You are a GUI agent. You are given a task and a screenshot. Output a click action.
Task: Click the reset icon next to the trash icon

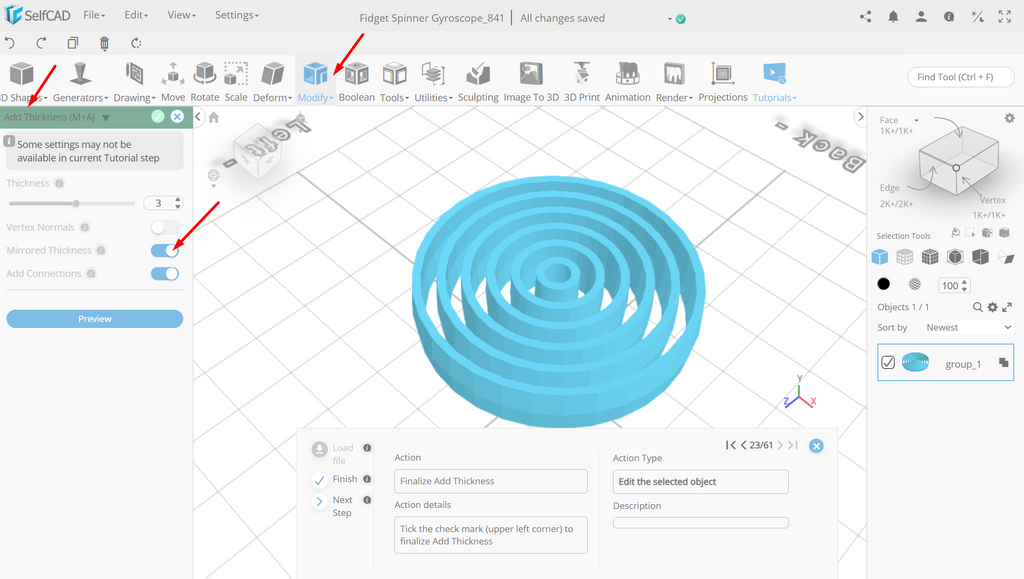[x=136, y=43]
